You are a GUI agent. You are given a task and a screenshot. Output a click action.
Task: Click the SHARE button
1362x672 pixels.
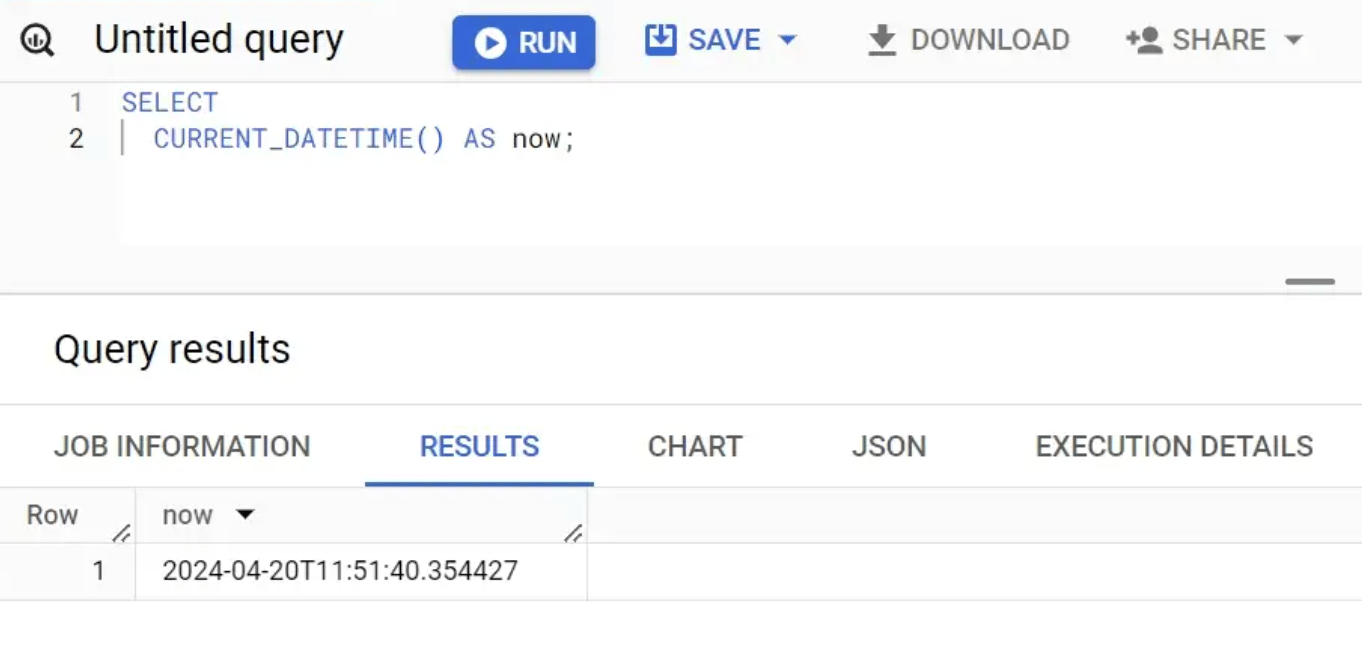(x=1194, y=40)
